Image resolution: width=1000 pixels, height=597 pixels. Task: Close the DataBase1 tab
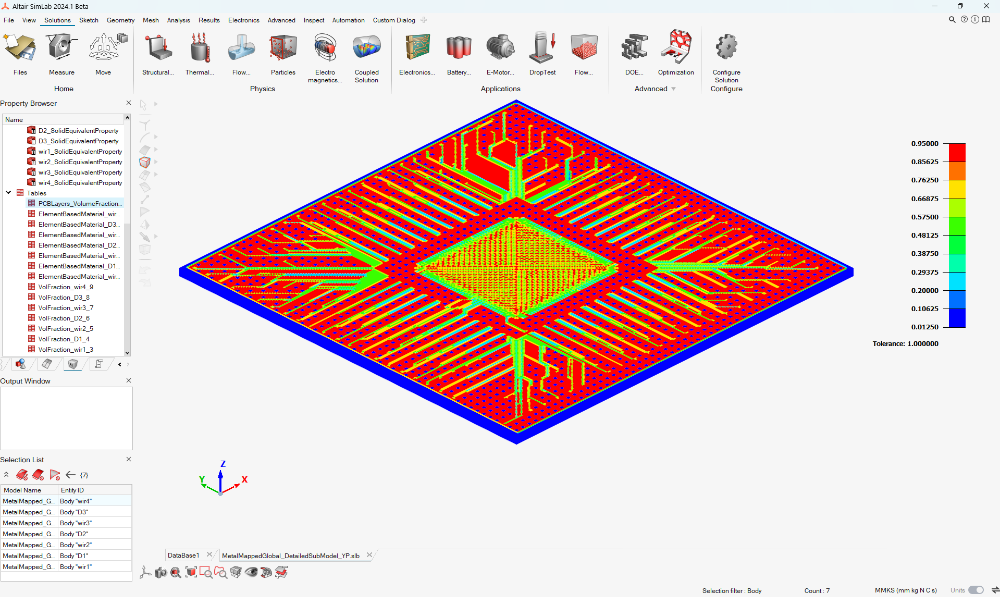click(208, 555)
